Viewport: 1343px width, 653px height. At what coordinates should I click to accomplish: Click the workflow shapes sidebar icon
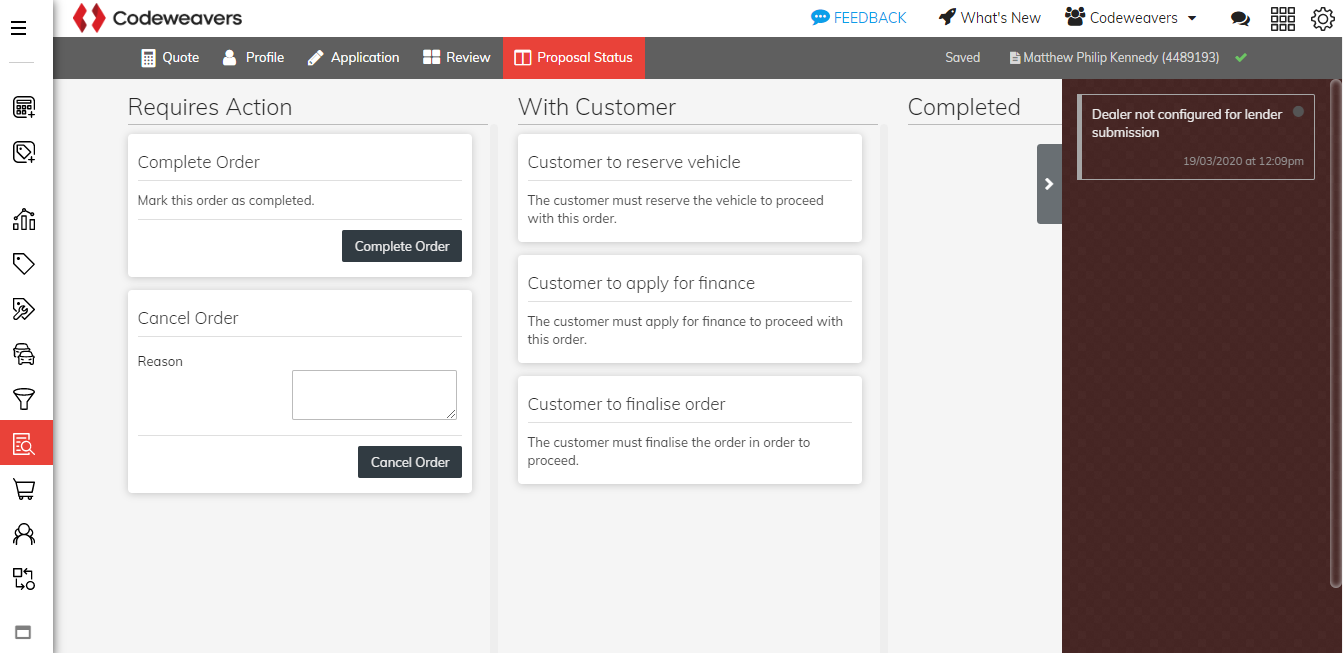coord(24,579)
